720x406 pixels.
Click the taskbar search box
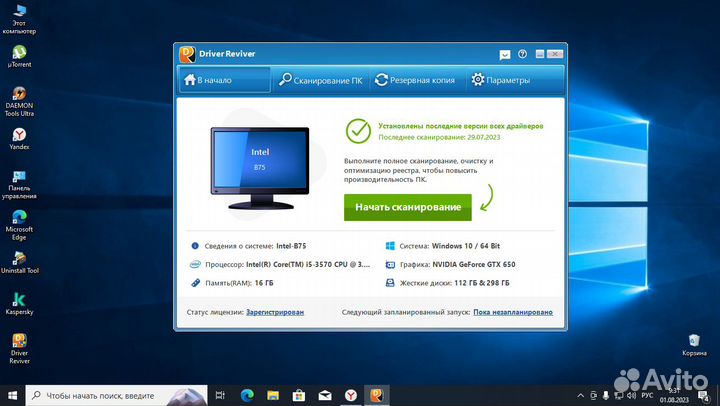(x=117, y=395)
